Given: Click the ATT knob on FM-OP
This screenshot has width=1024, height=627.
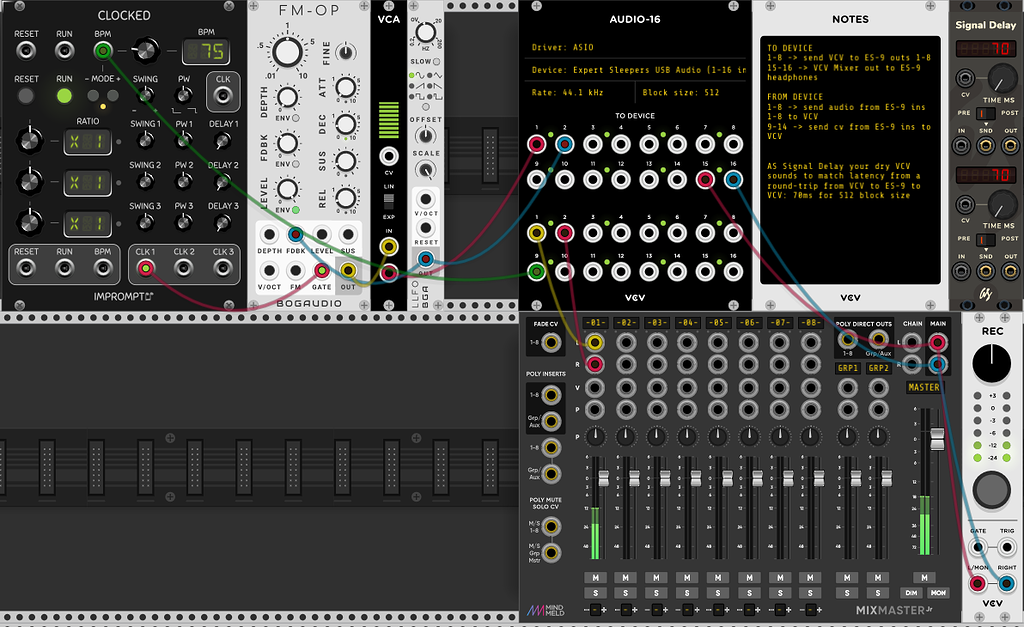Looking at the screenshot, I should 345,88.
